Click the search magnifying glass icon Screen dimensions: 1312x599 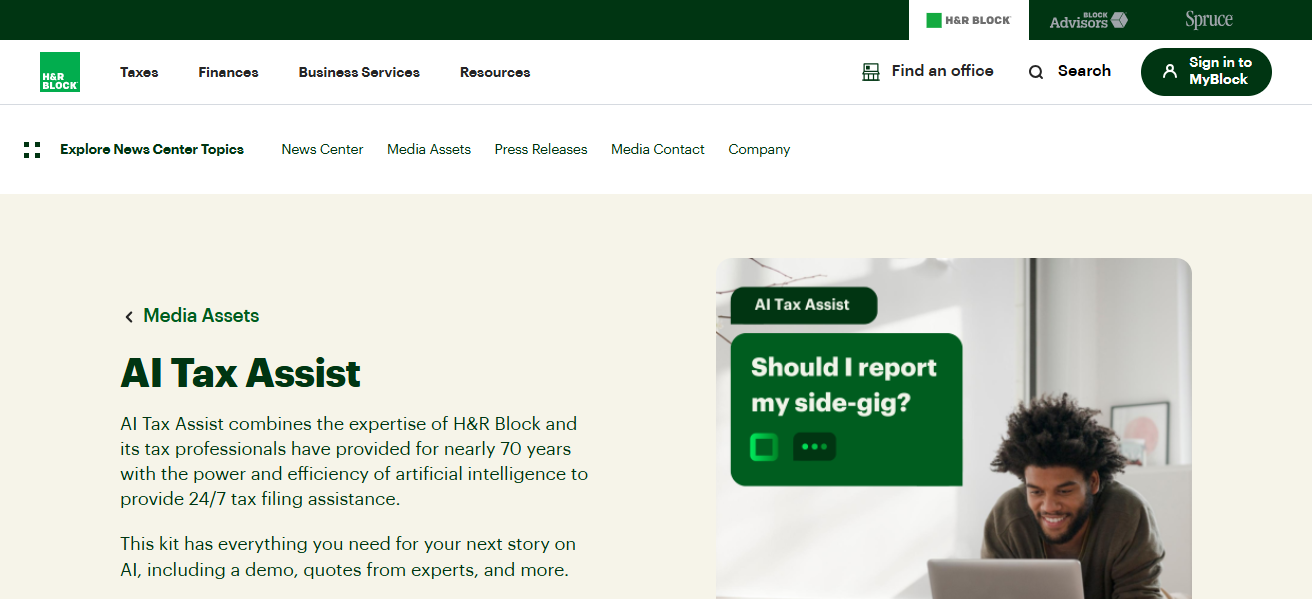(x=1035, y=71)
